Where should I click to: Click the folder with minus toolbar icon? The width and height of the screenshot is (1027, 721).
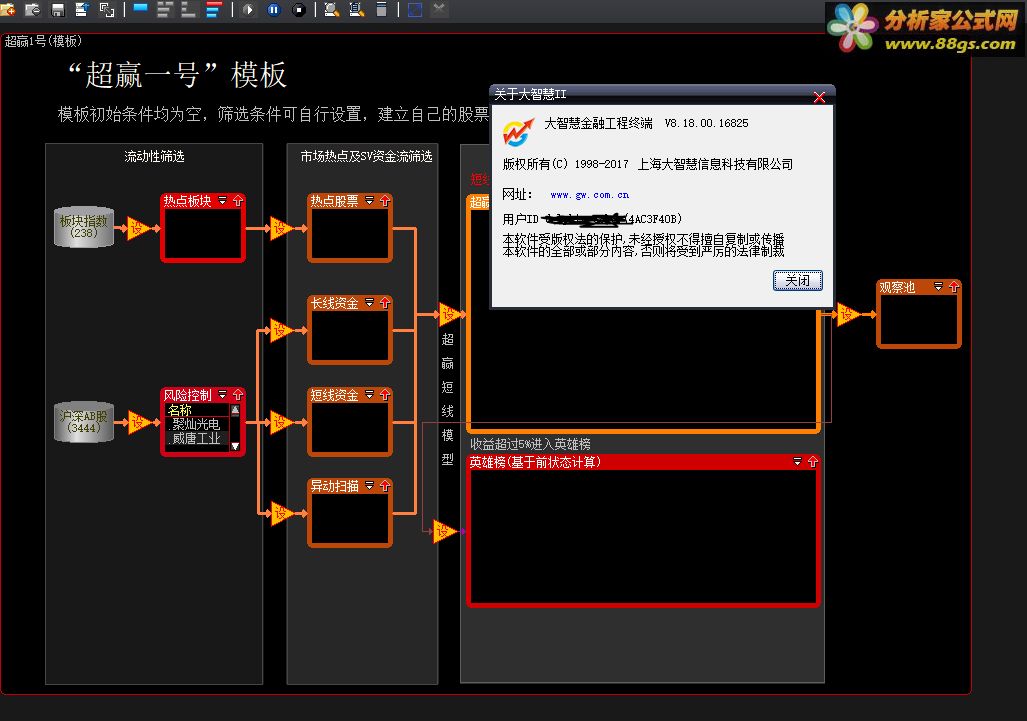pyautogui.click(x=33, y=9)
